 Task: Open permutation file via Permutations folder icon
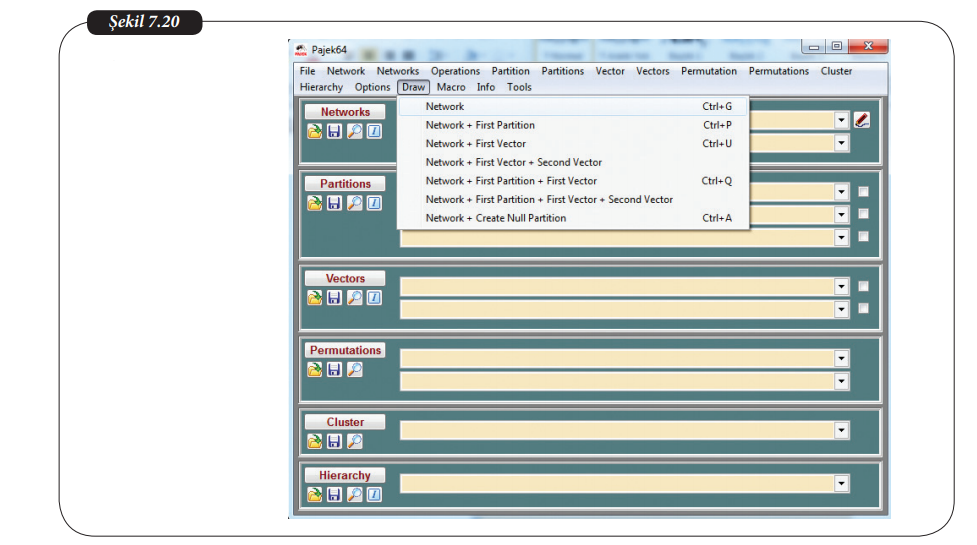314,369
